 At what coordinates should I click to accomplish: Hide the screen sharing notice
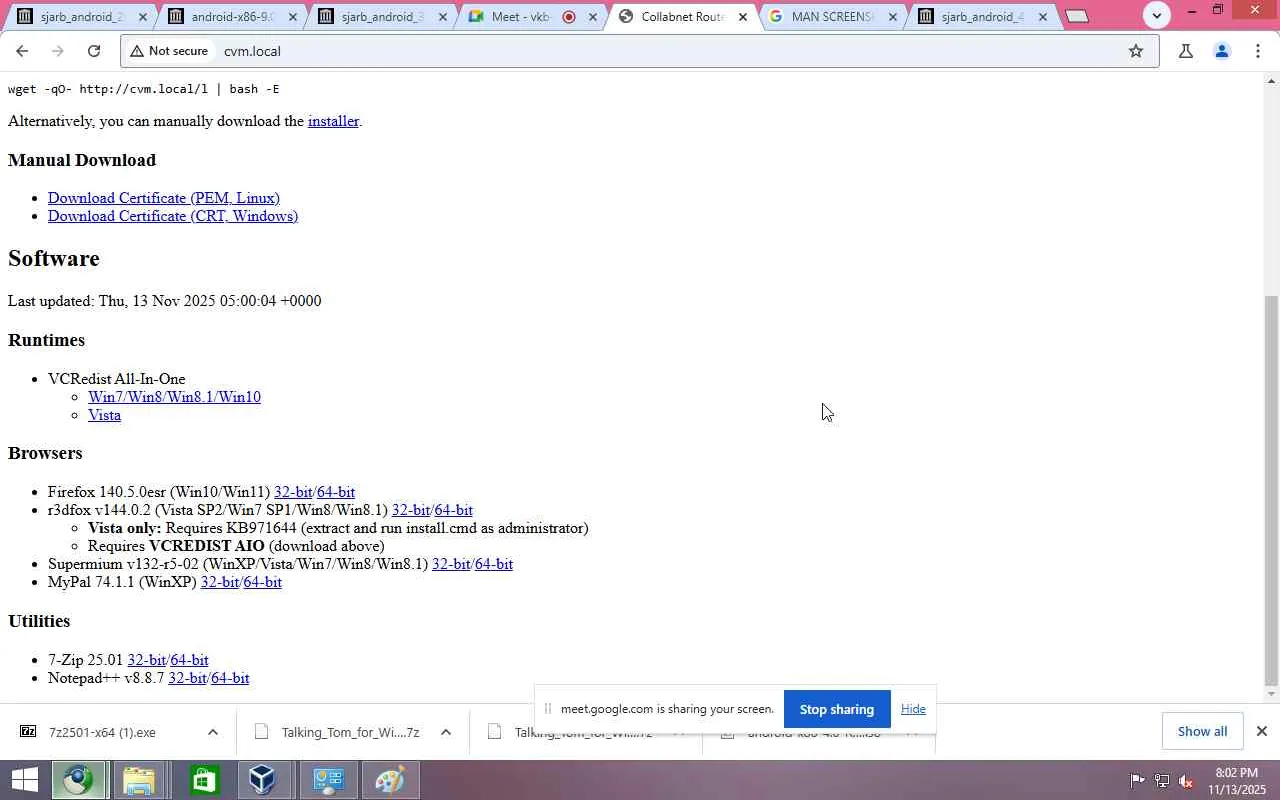(x=913, y=709)
